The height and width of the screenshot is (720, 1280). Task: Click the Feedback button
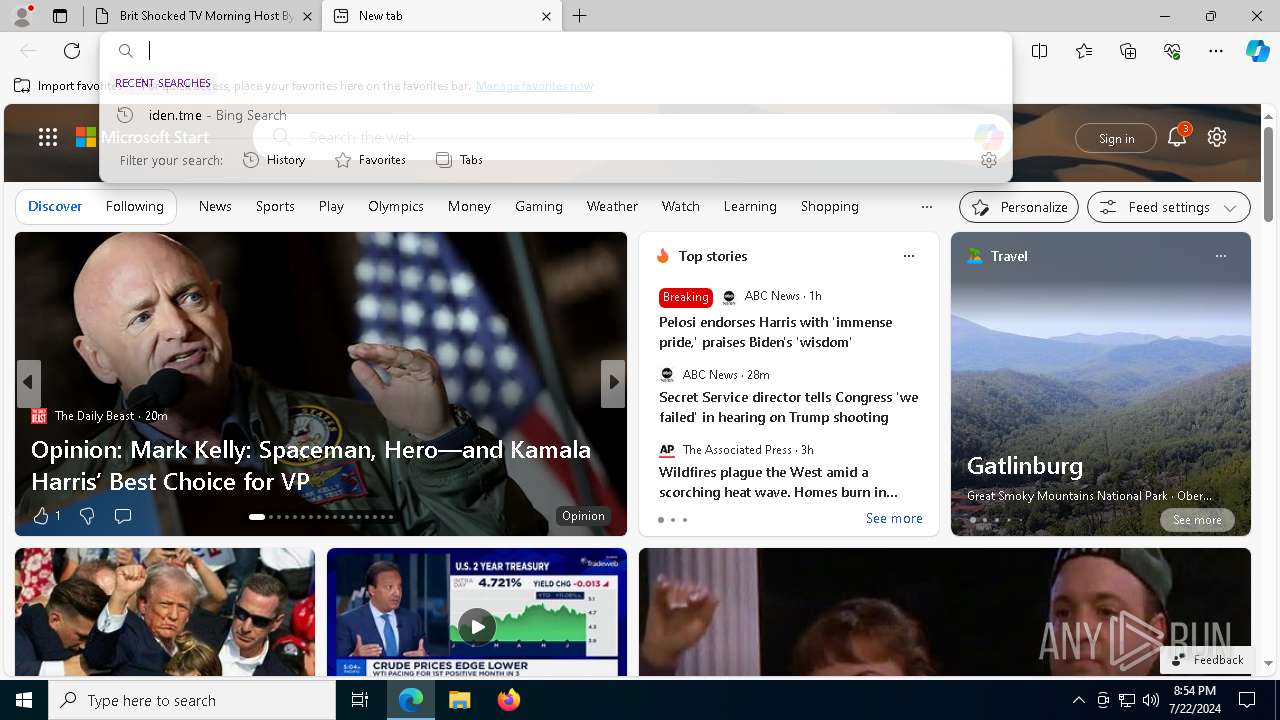(x=1206, y=660)
